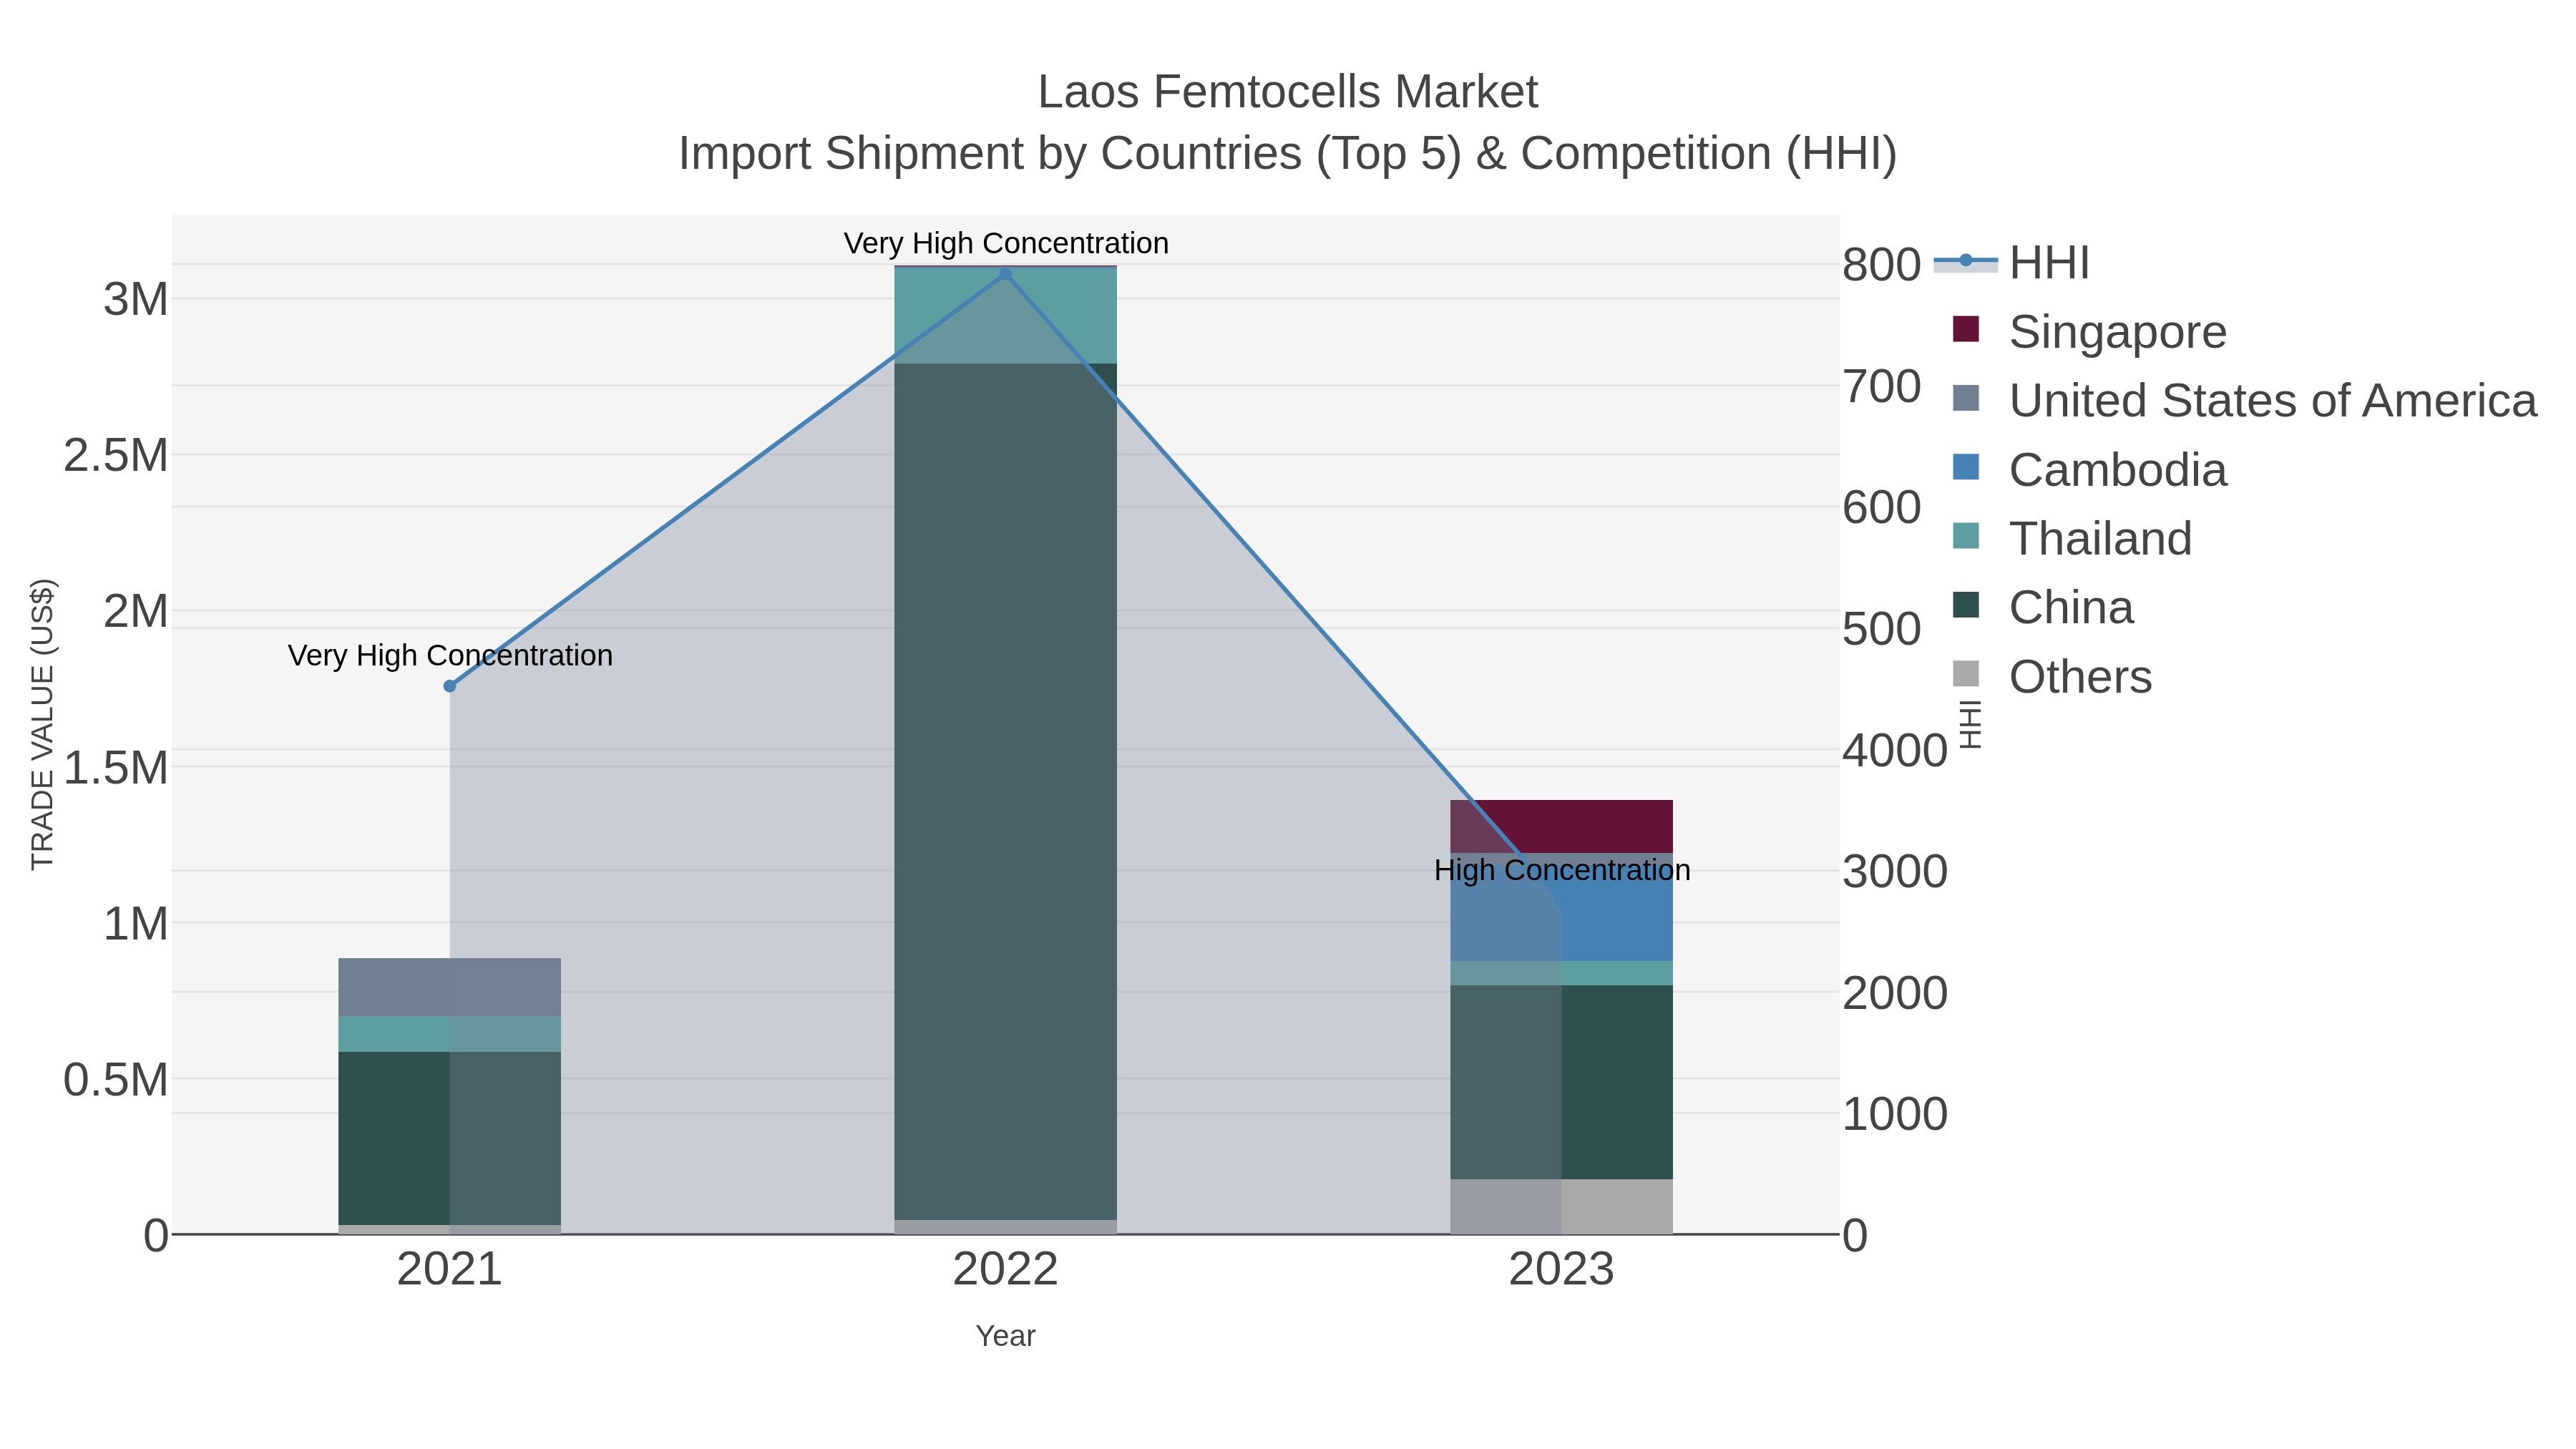Image resolution: width=2576 pixels, height=1449 pixels.
Task: Toggle the HHI line legend entry
Action: click(2012, 263)
